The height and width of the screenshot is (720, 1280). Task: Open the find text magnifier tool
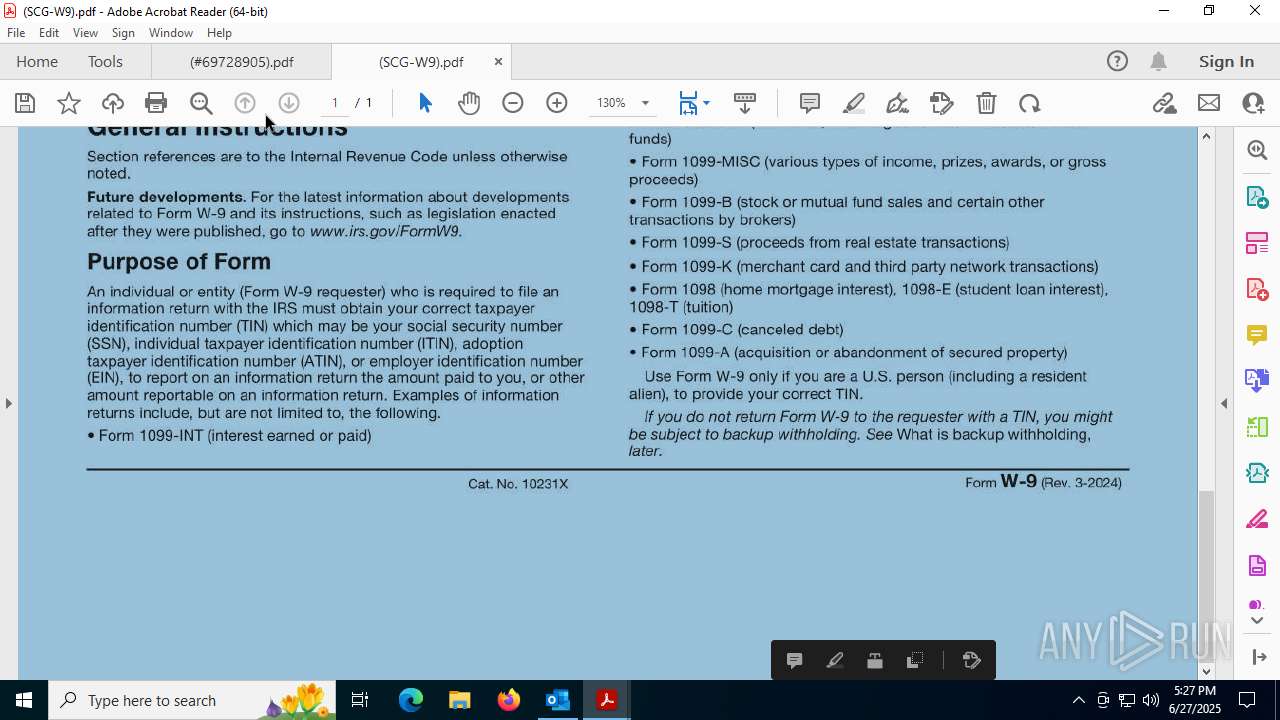point(201,103)
